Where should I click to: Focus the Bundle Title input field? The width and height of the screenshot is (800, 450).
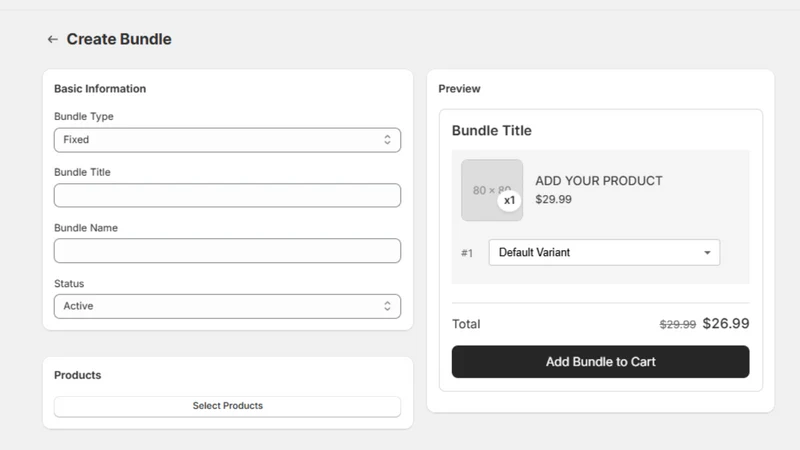click(x=227, y=195)
